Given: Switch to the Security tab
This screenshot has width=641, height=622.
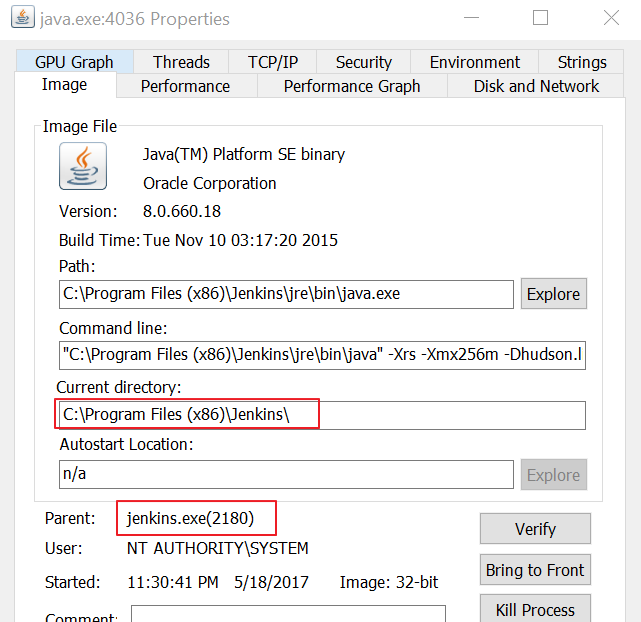Looking at the screenshot, I should [x=363, y=62].
